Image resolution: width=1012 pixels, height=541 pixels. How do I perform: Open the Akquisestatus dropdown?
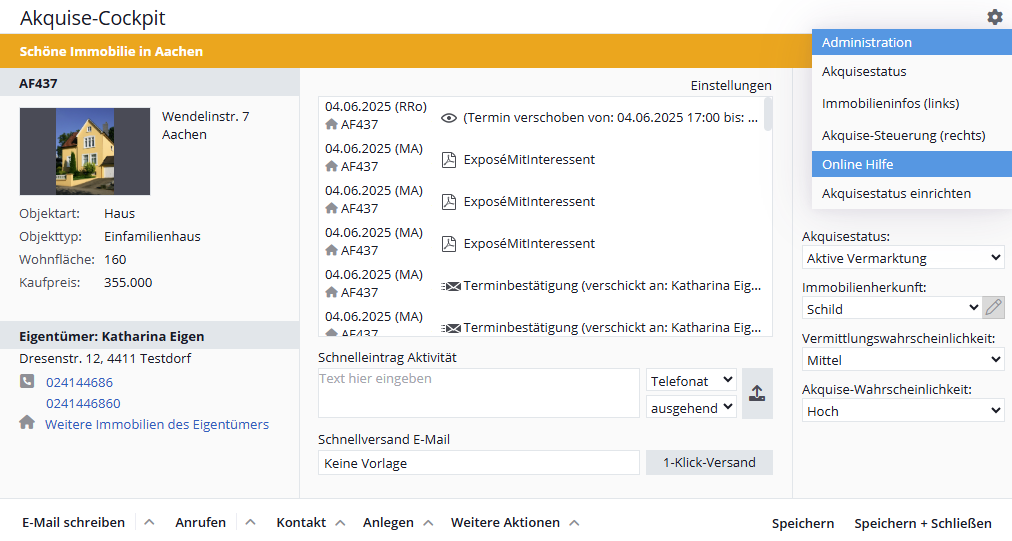902,258
